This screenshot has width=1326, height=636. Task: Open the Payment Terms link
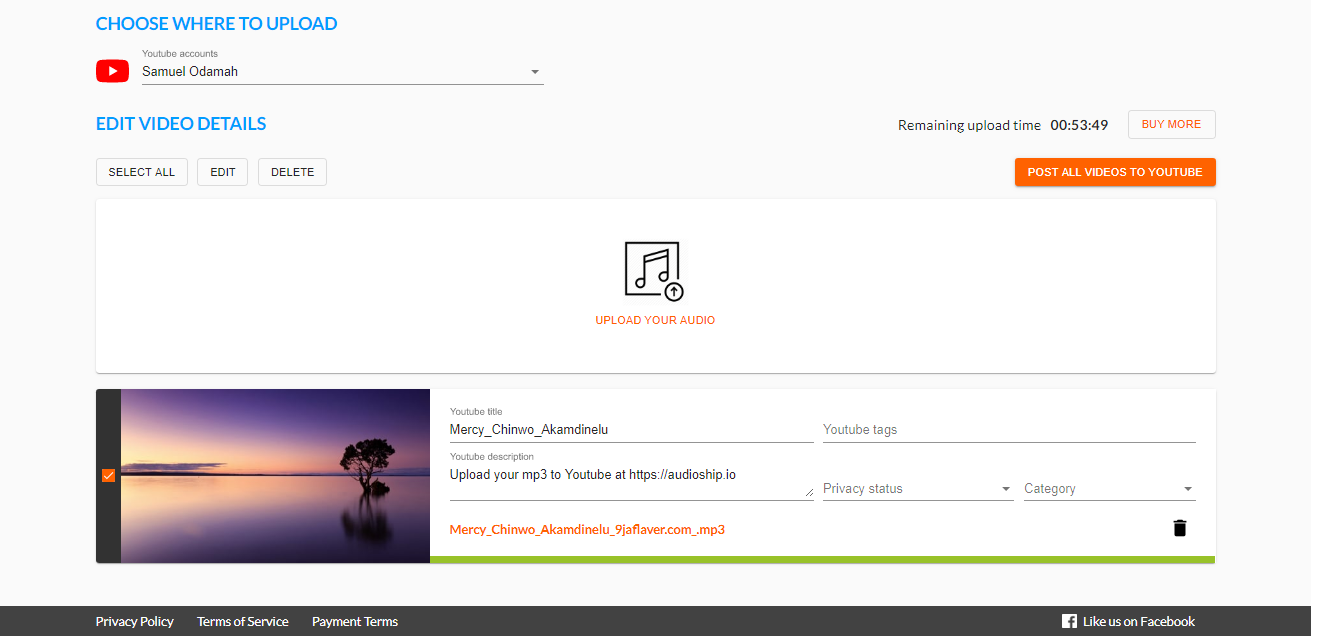(355, 621)
